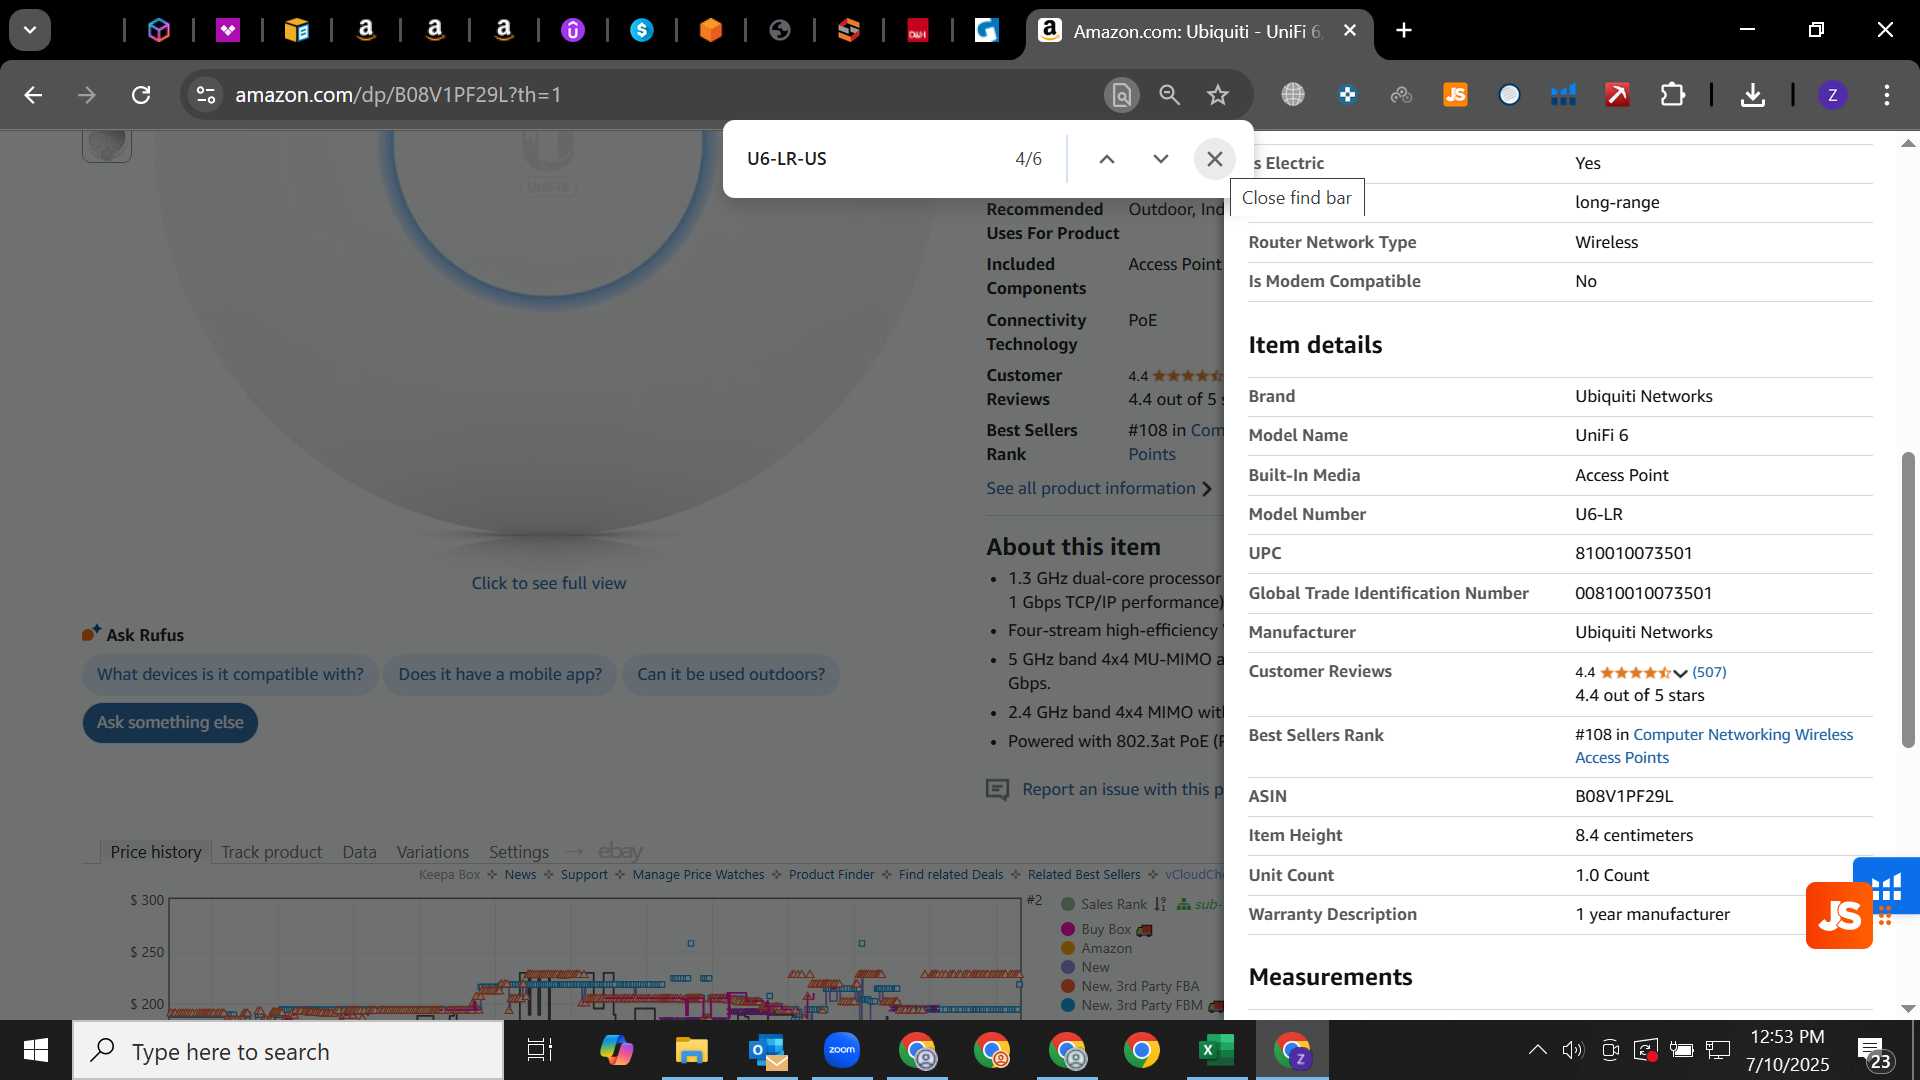The height and width of the screenshot is (1080, 1920).
Task: Open a new browser tab
Action: [x=1404, y=30]
